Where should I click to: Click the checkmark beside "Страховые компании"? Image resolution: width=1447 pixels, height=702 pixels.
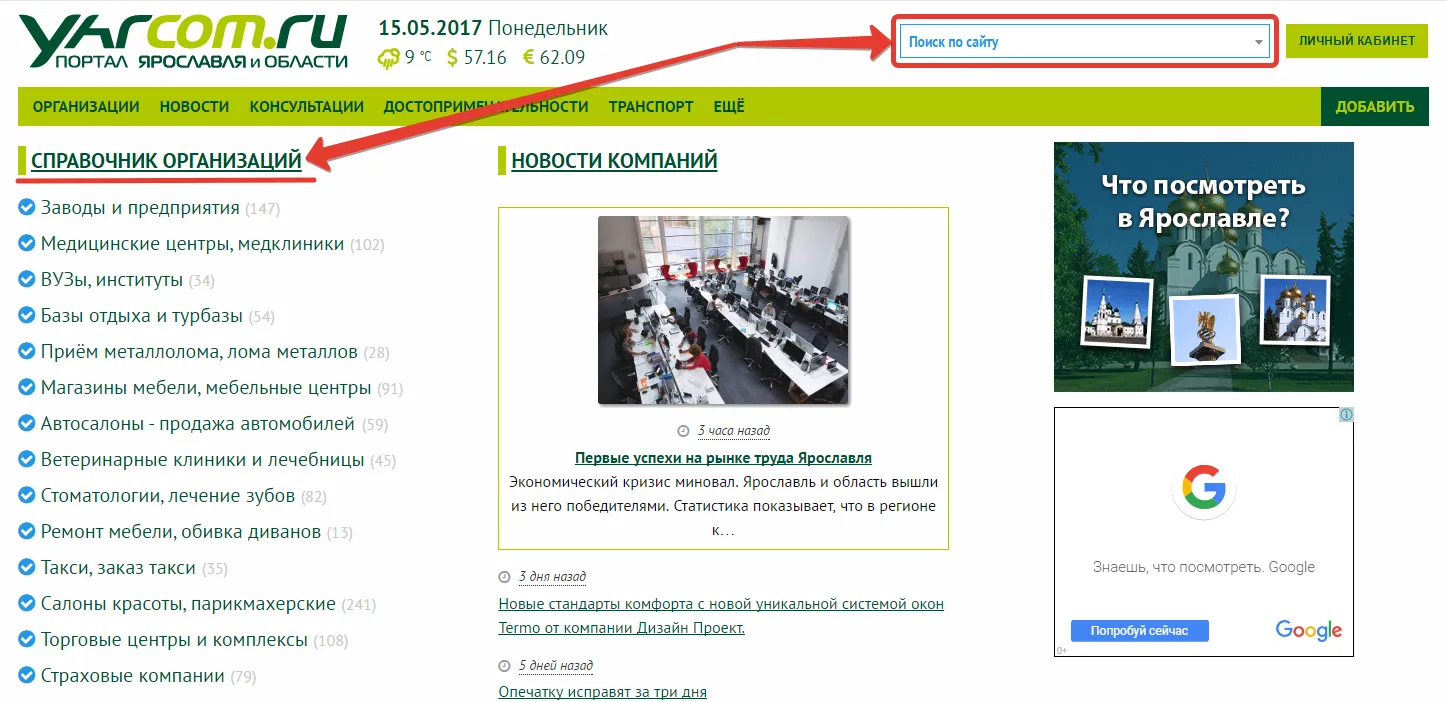27,676
